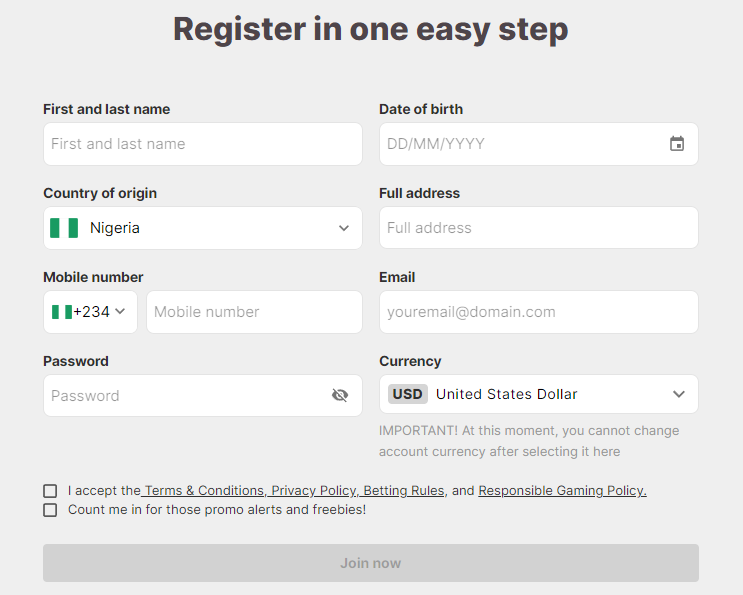Open the Betting Rules link
This screenshot has width=743, height=595.
404,491
